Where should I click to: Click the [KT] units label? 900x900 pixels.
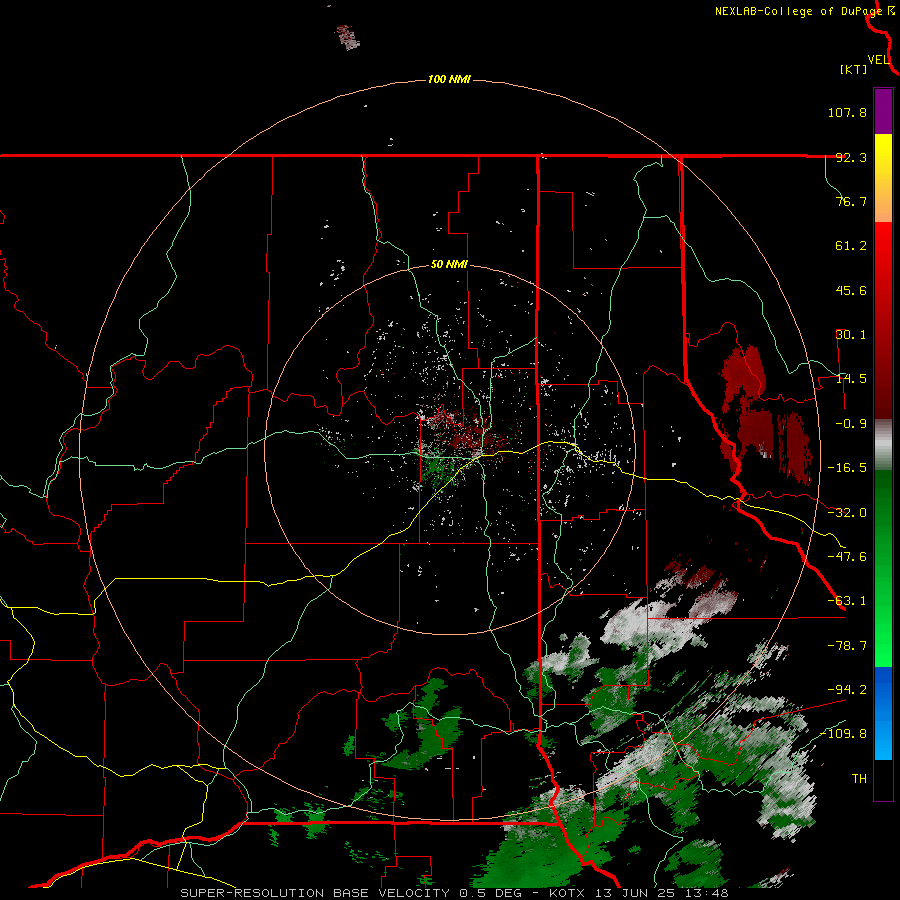853,69
